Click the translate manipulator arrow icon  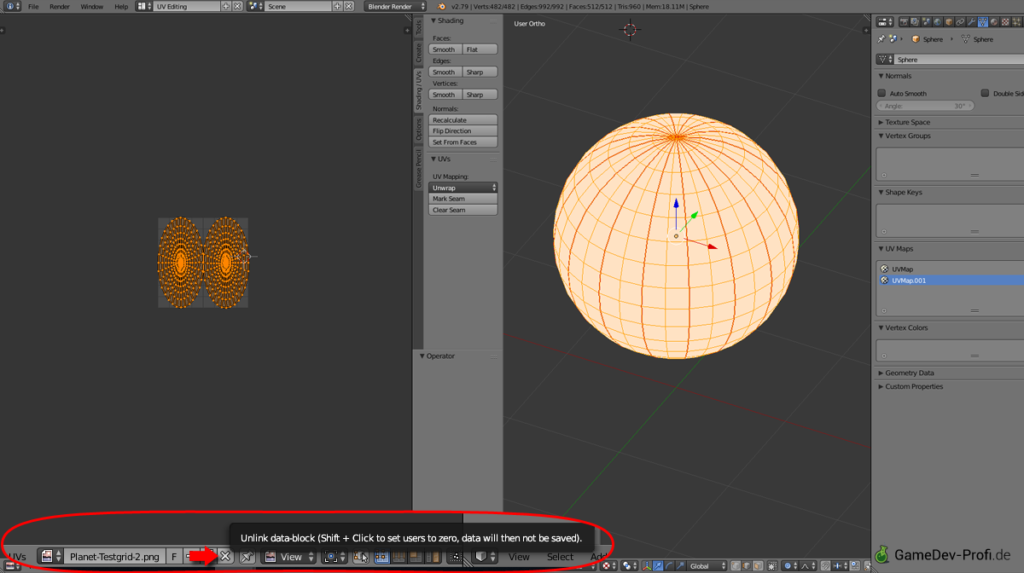click(658, 566)
